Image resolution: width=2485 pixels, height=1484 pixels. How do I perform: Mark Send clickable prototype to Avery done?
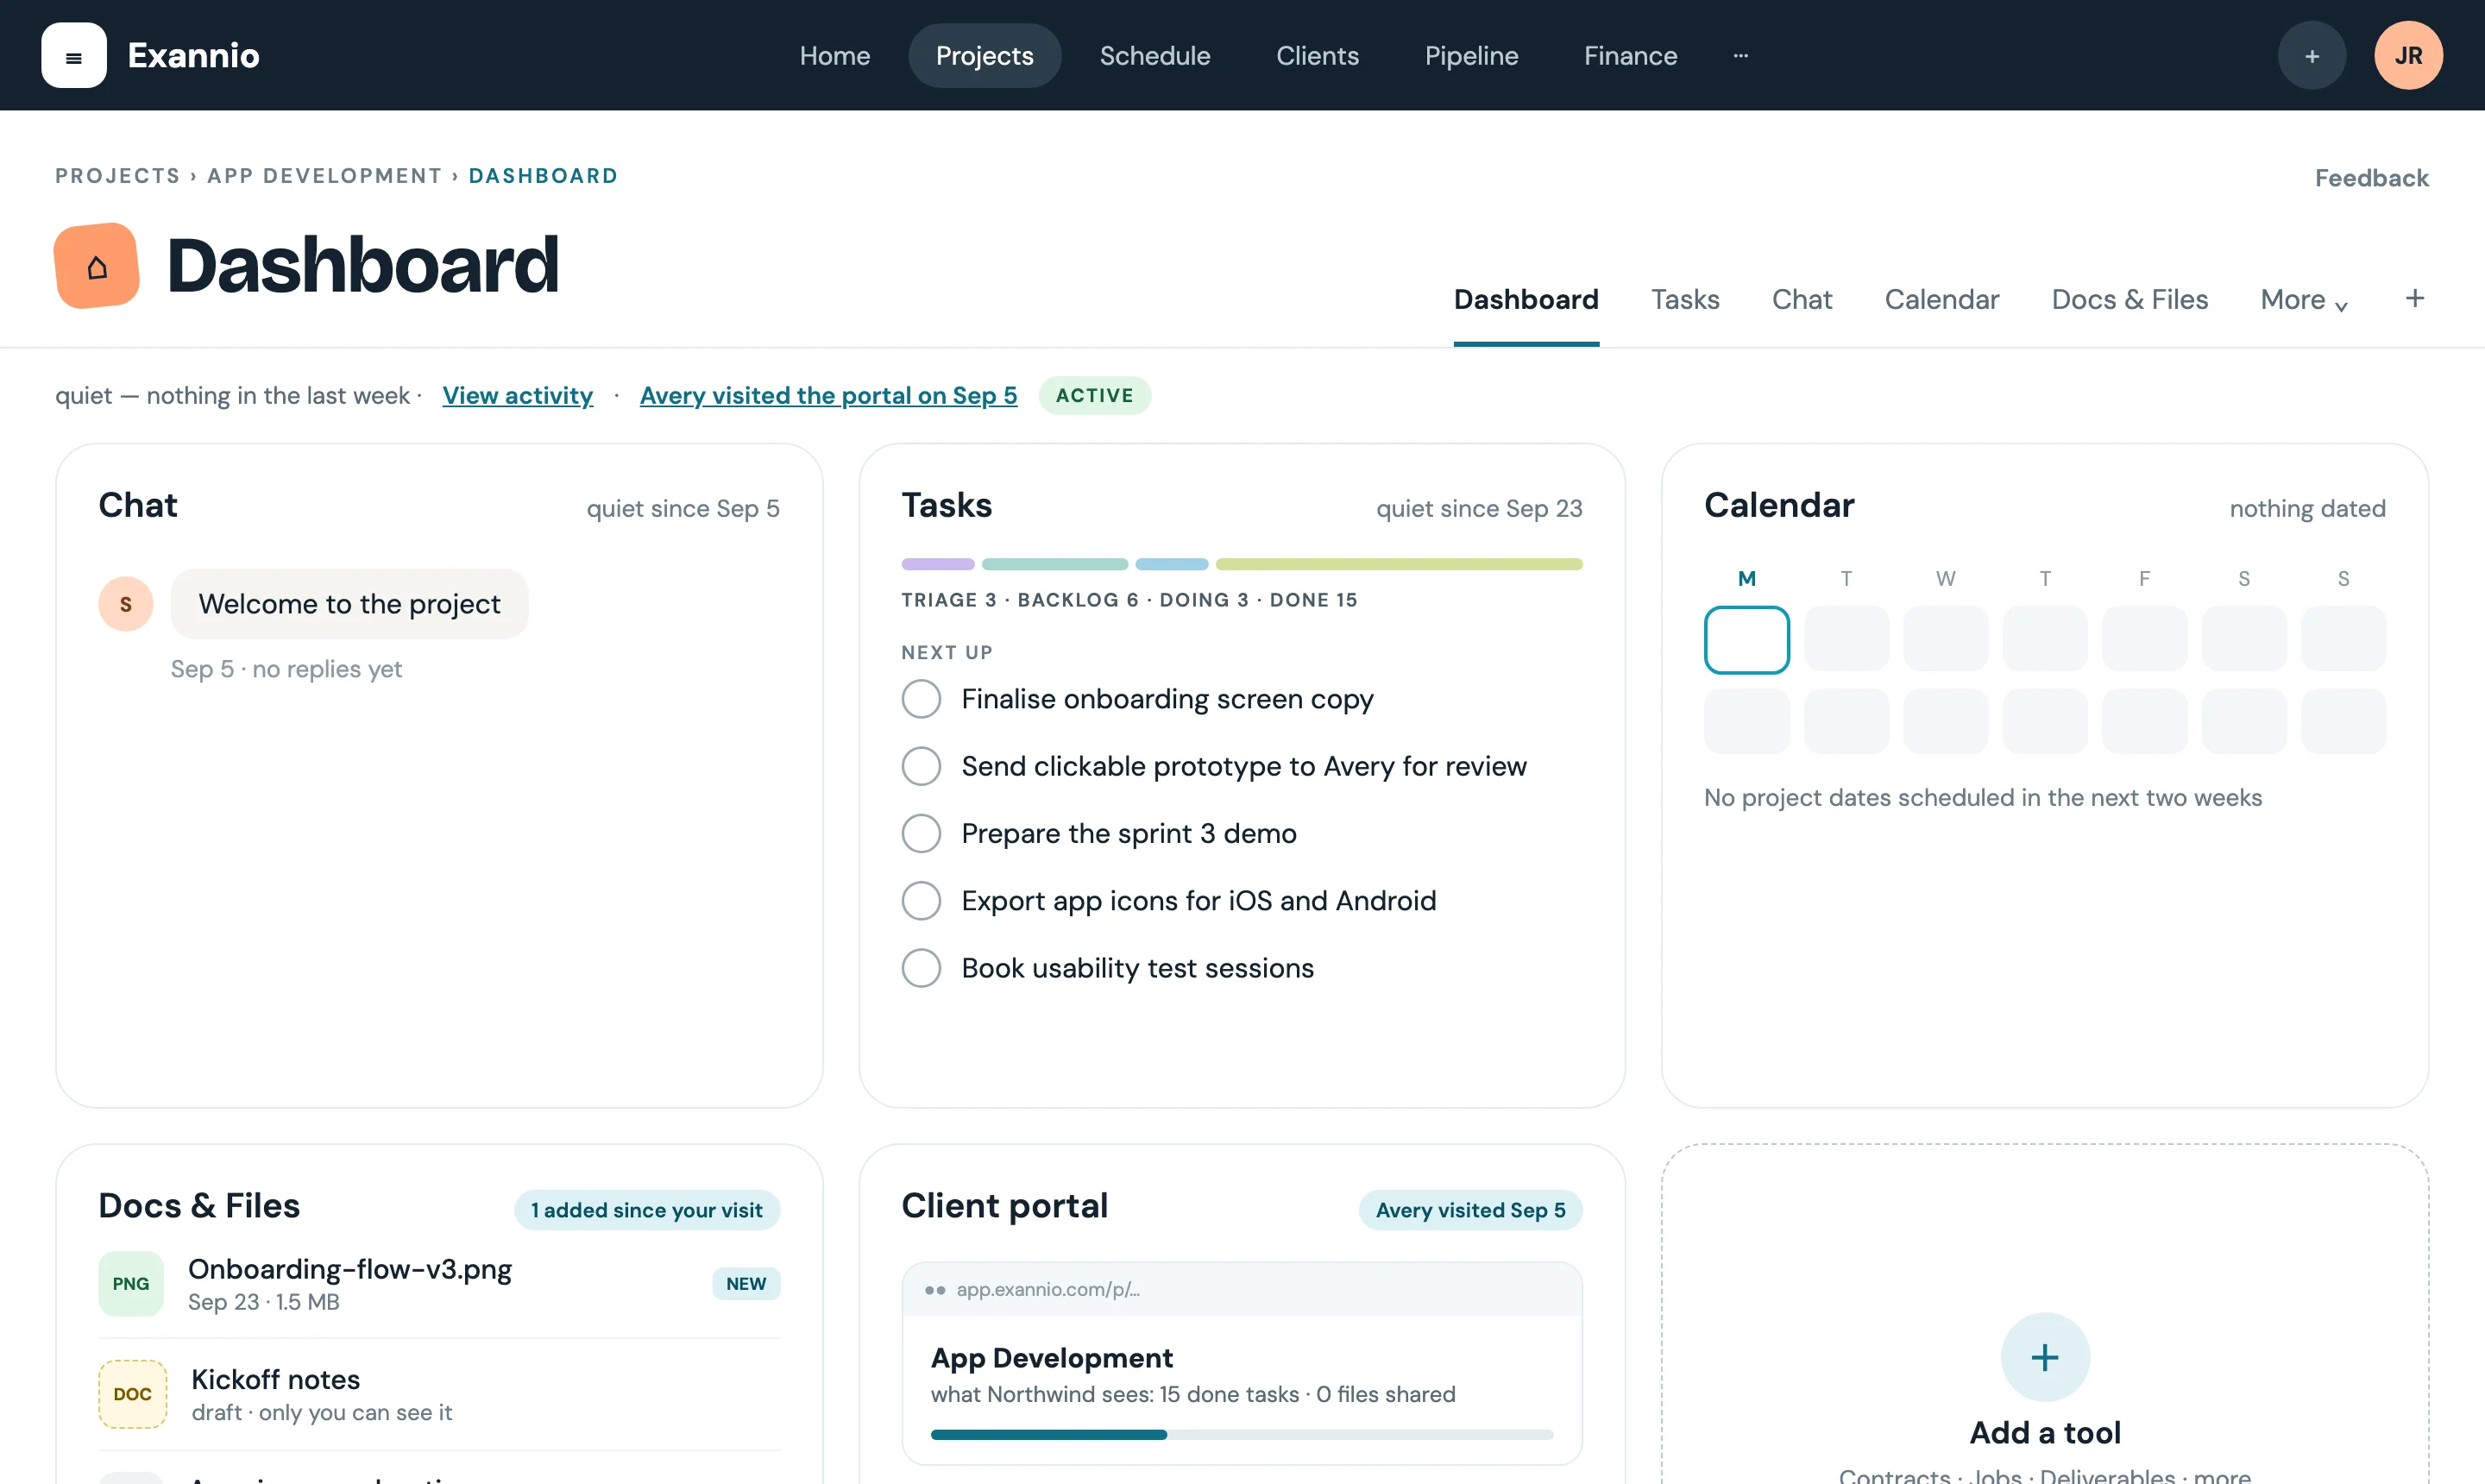(921, 766)
